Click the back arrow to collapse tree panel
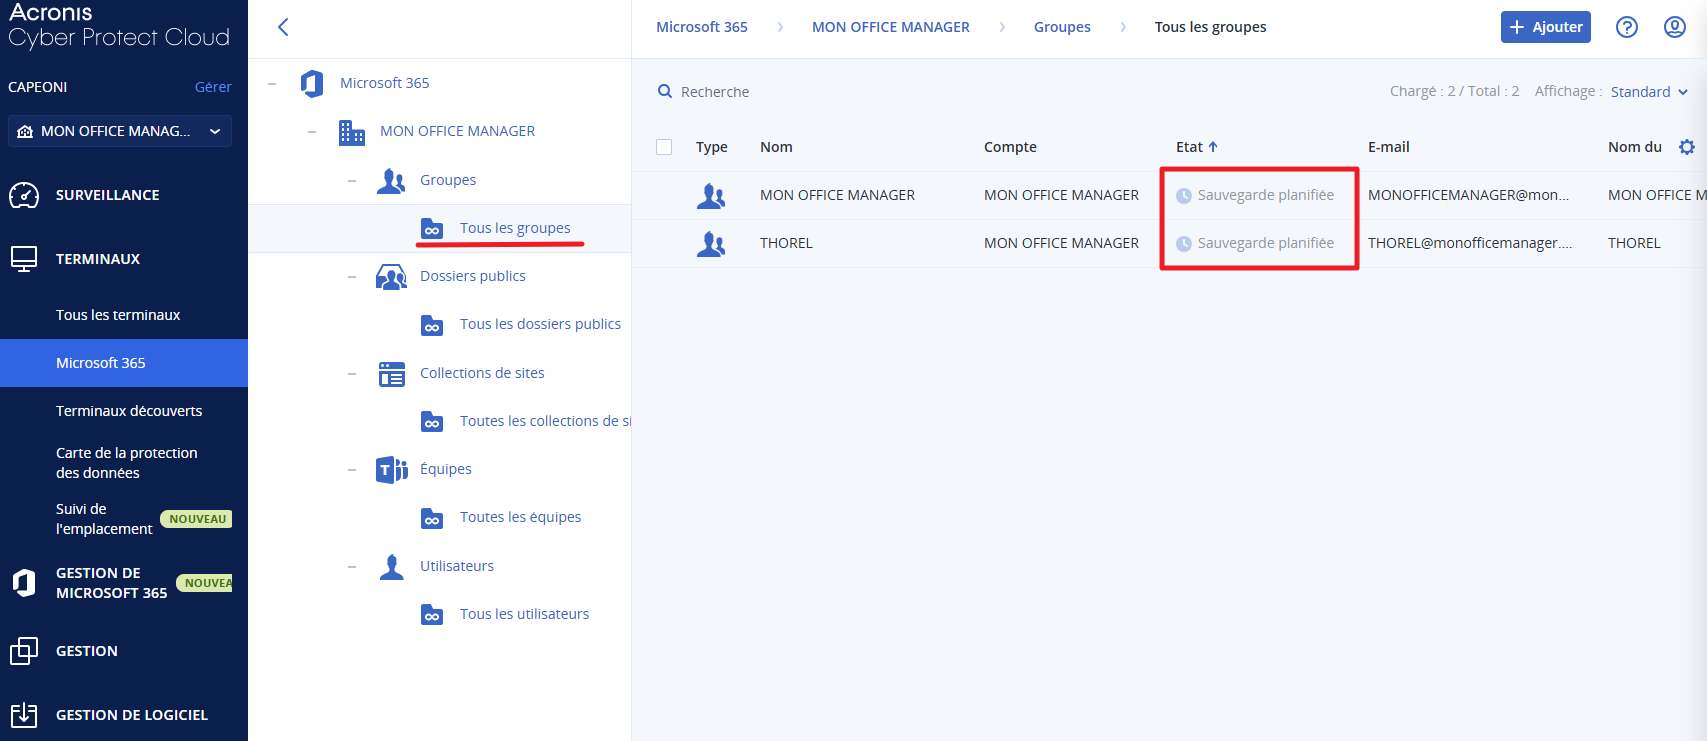The image size is (1707, 741). pyautogui.click(x=283, y=27)
